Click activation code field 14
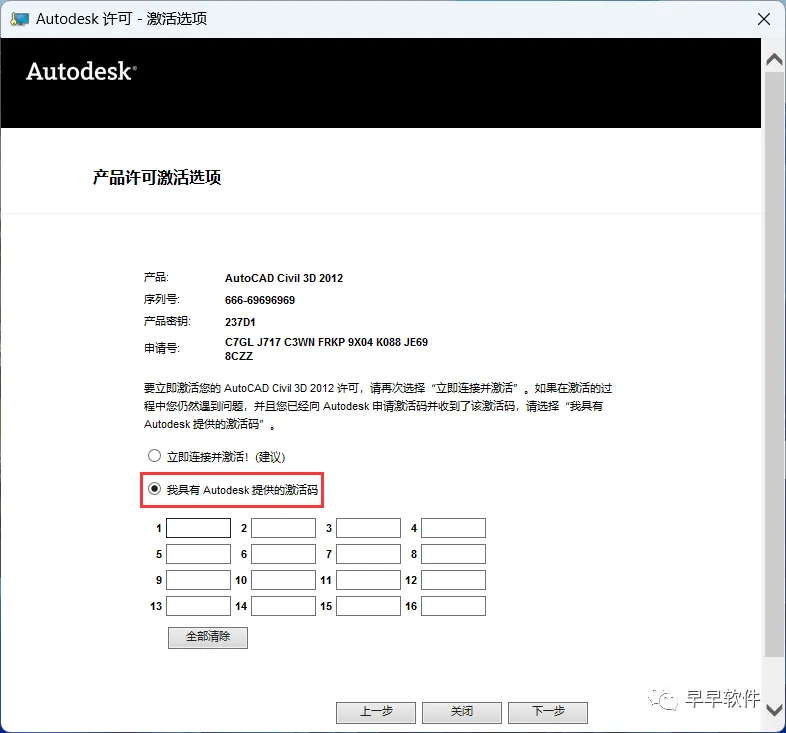The height and width of the screenshot is (733, 786). (x=283, y=606)
